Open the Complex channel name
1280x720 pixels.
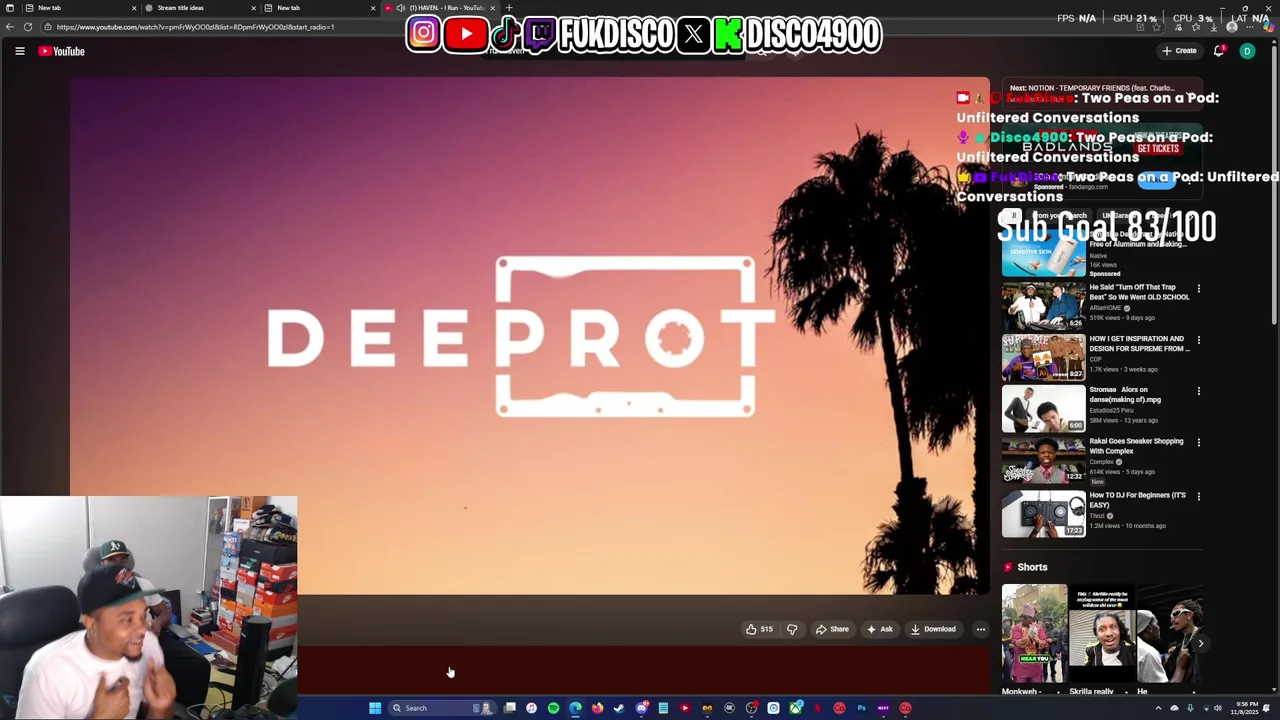click(1101, 462)
